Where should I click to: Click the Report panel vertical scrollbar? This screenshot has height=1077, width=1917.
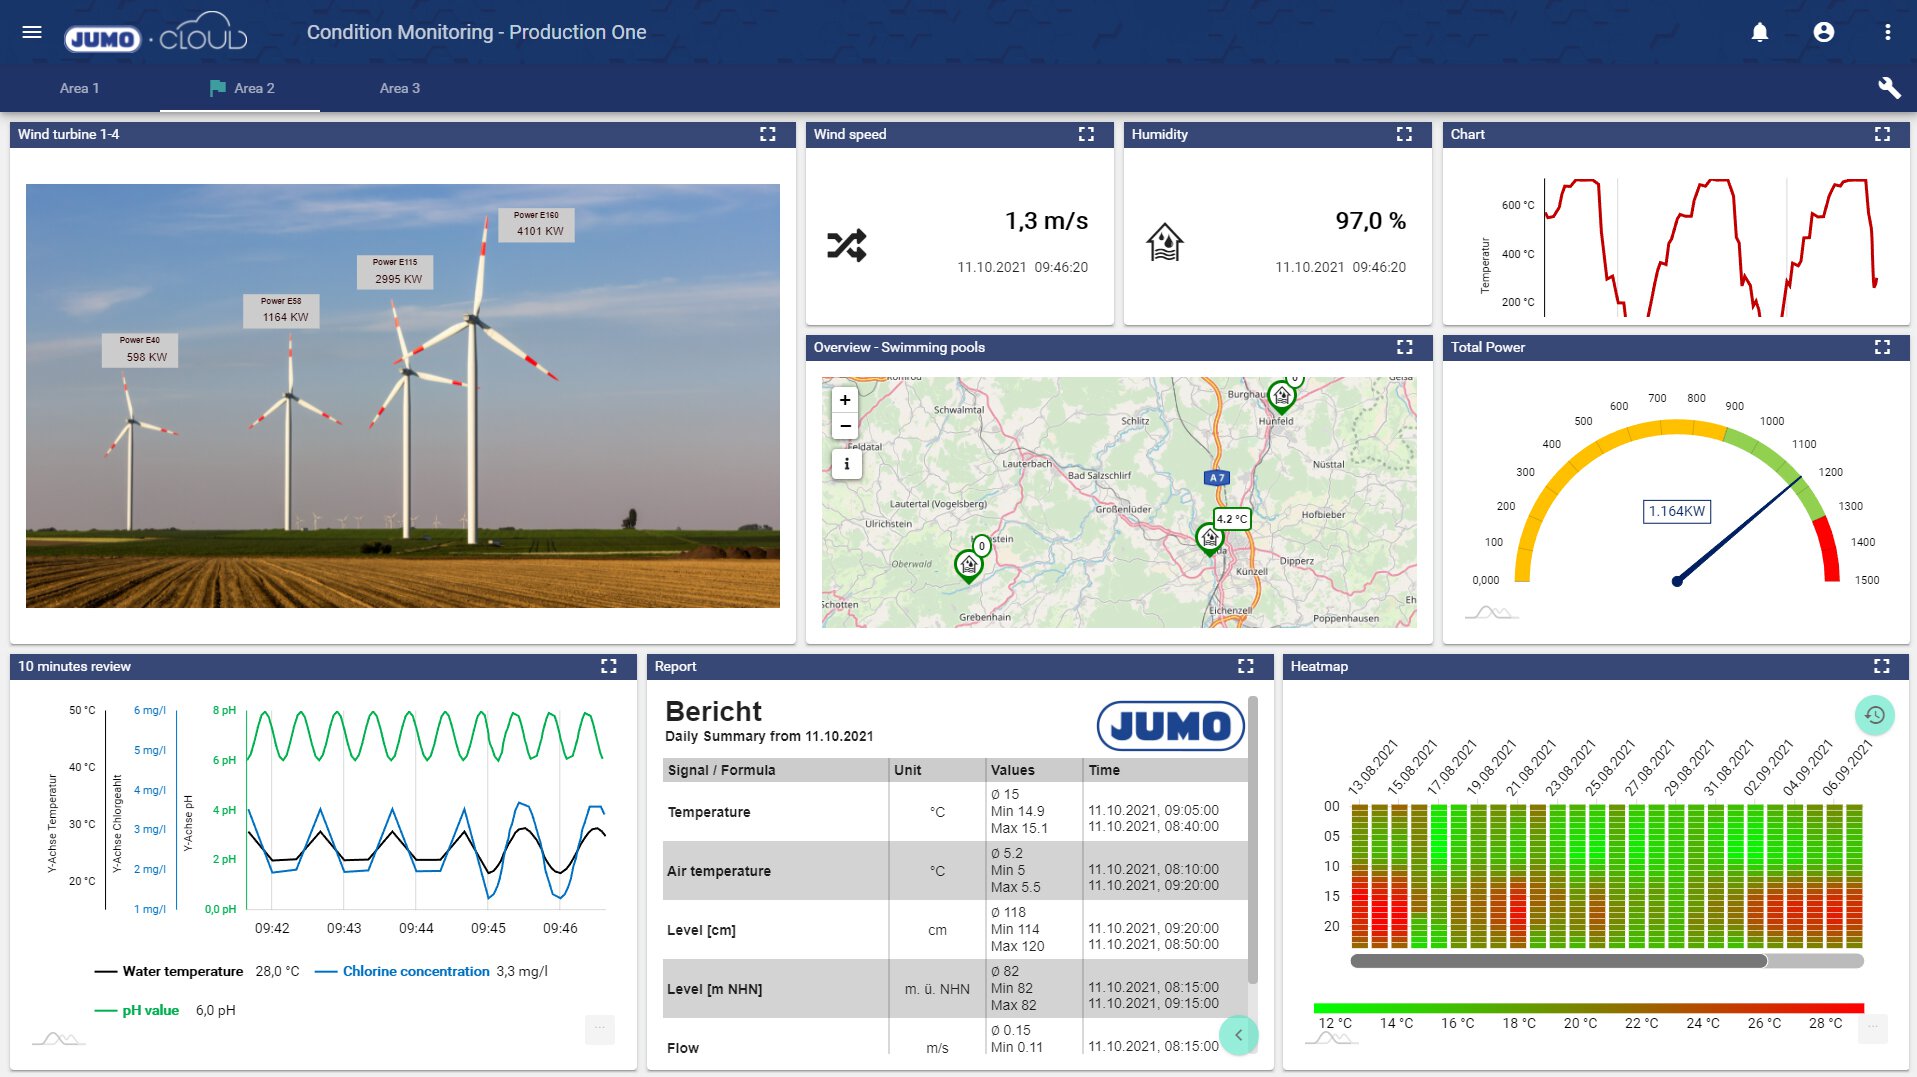tap(1252, 840)
